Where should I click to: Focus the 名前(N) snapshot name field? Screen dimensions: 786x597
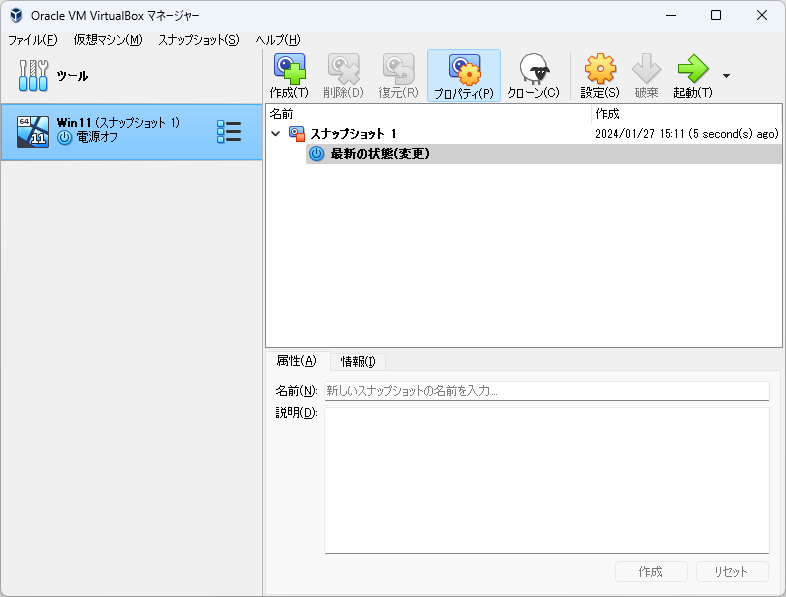coord(547,391)
